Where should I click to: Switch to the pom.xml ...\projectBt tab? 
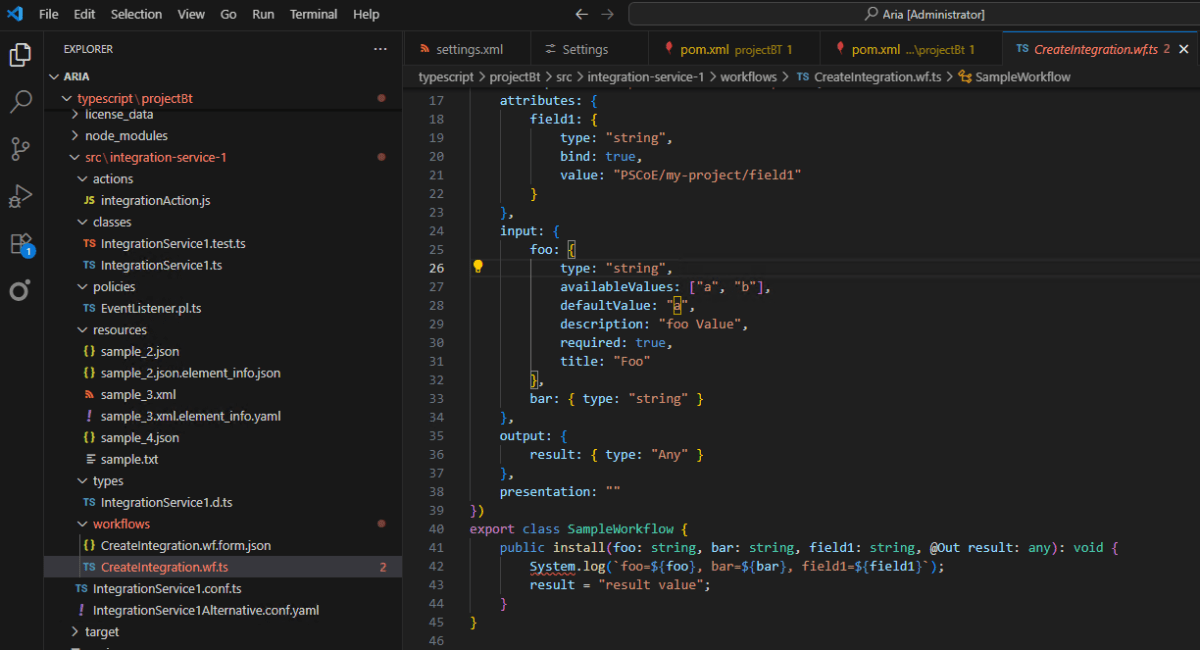(911, 49)
